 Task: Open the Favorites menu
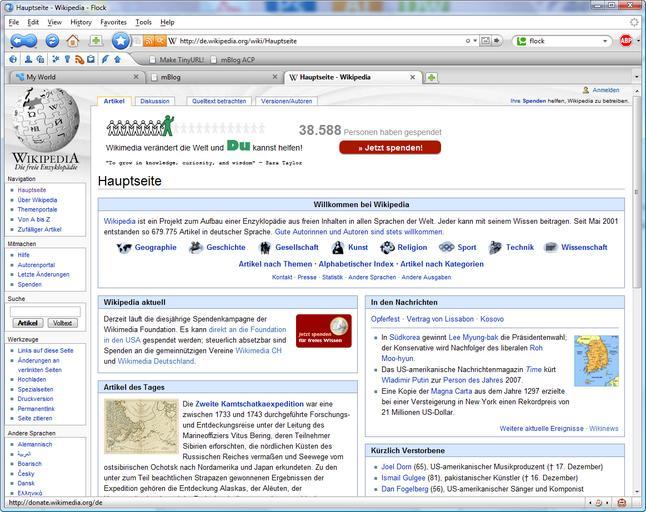click(x=113, y=22)
